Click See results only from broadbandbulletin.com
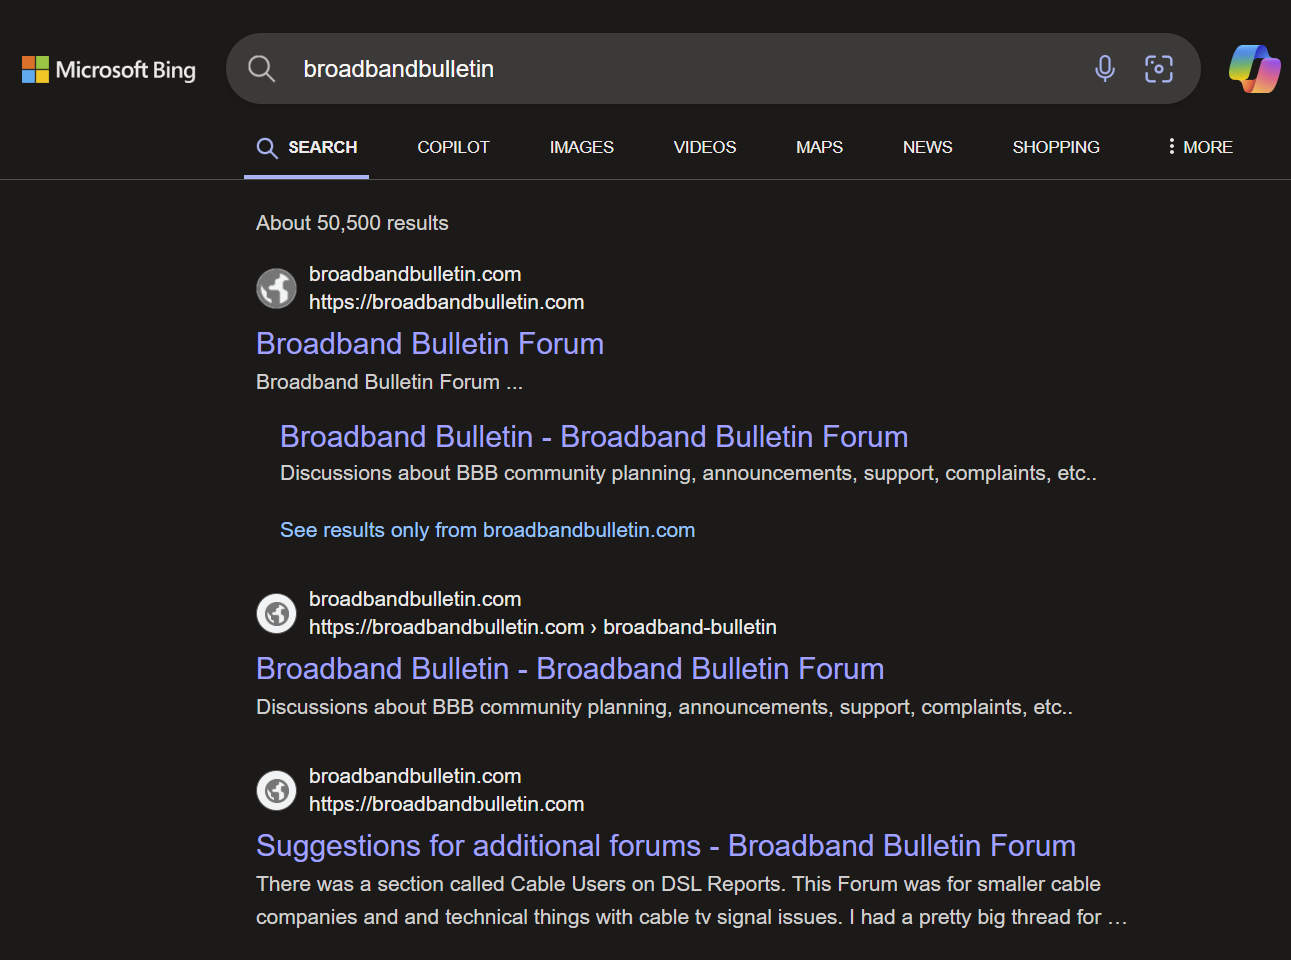Screen dimensions: 1291x960 click(488, 530)
